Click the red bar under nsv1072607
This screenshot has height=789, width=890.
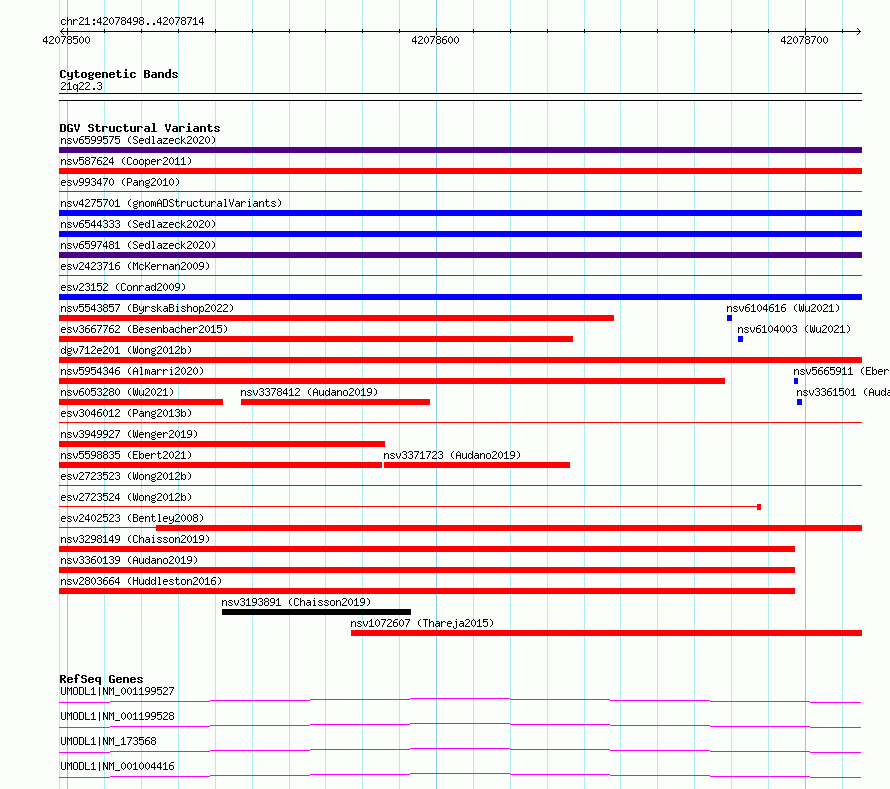(606, 633)
